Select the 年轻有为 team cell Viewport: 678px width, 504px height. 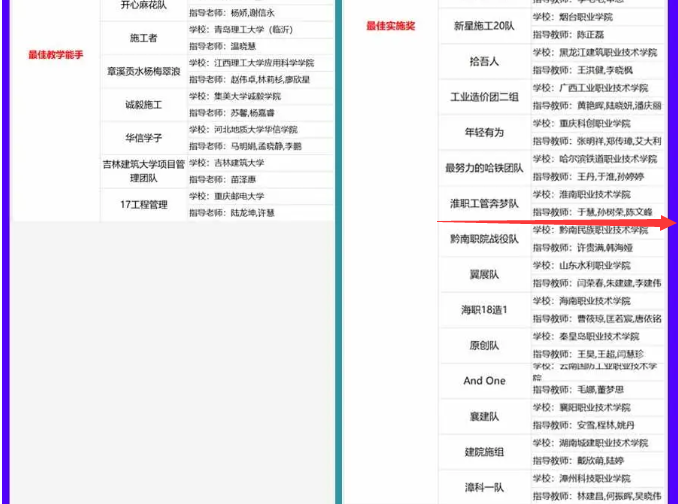484,132
